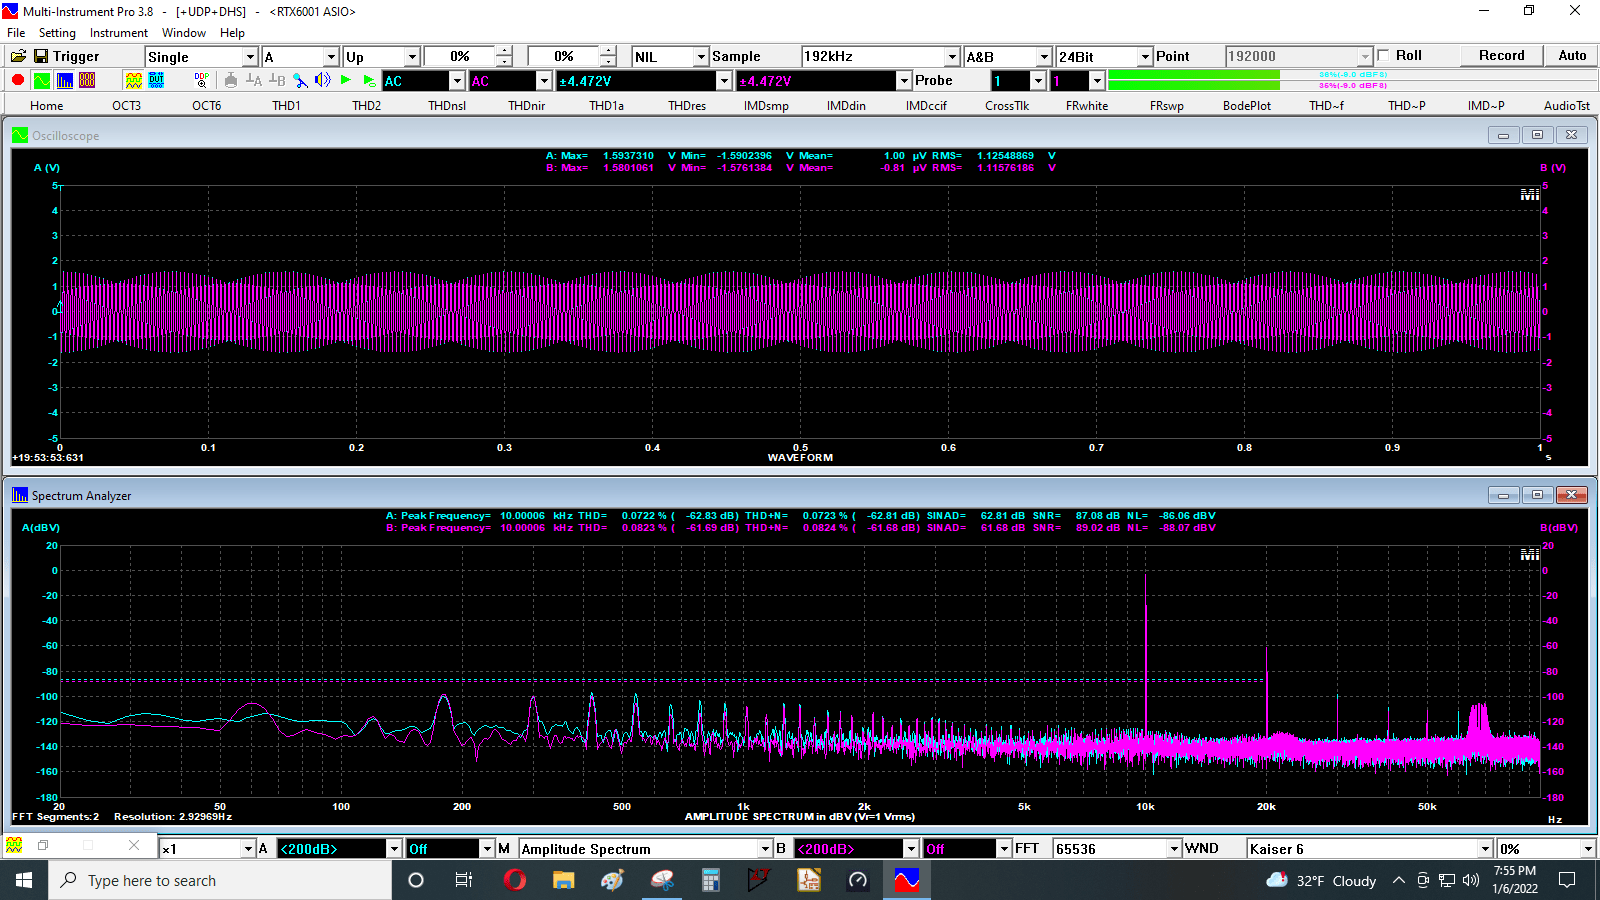1600x900 pixels.
Task: Open the DUT device test plan icon
Action: 156,80
